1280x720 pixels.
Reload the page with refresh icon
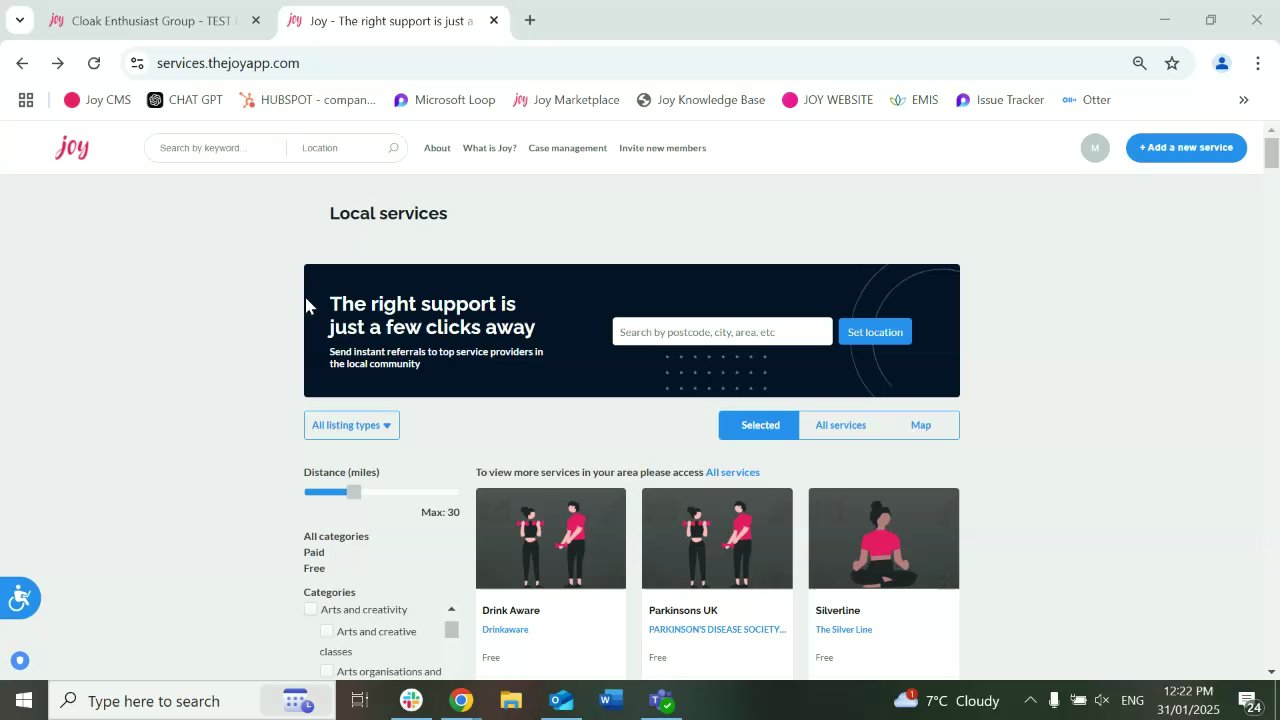click(x=94, y=63)
